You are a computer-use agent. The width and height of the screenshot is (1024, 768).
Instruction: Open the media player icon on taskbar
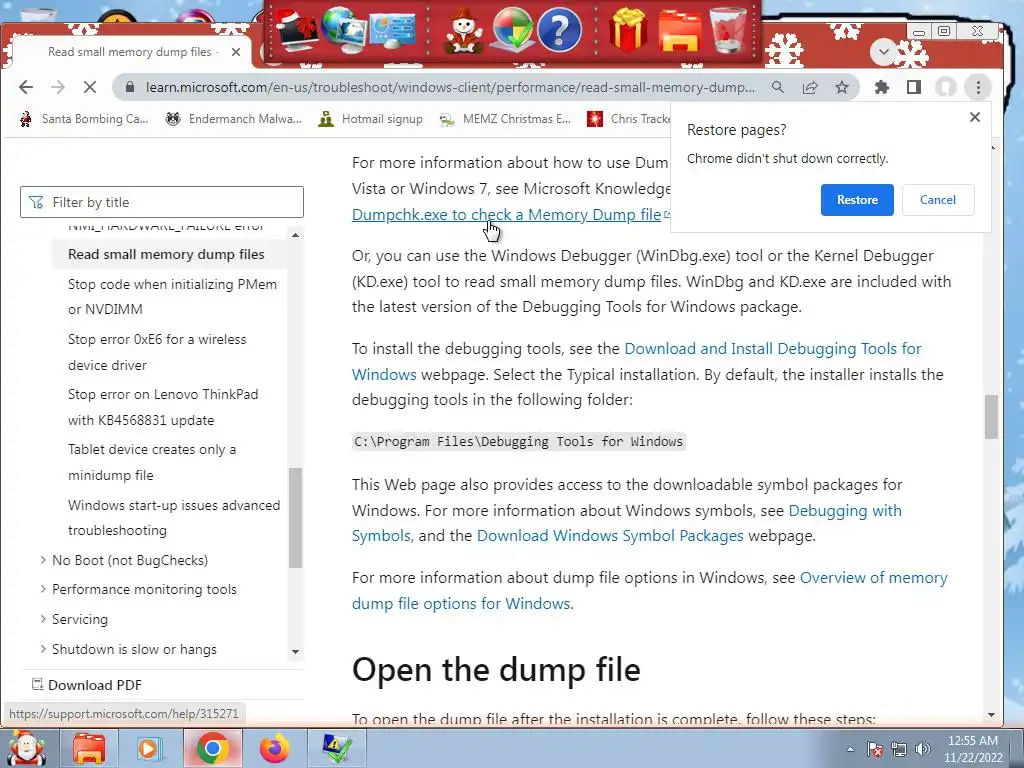click(148, 748)
